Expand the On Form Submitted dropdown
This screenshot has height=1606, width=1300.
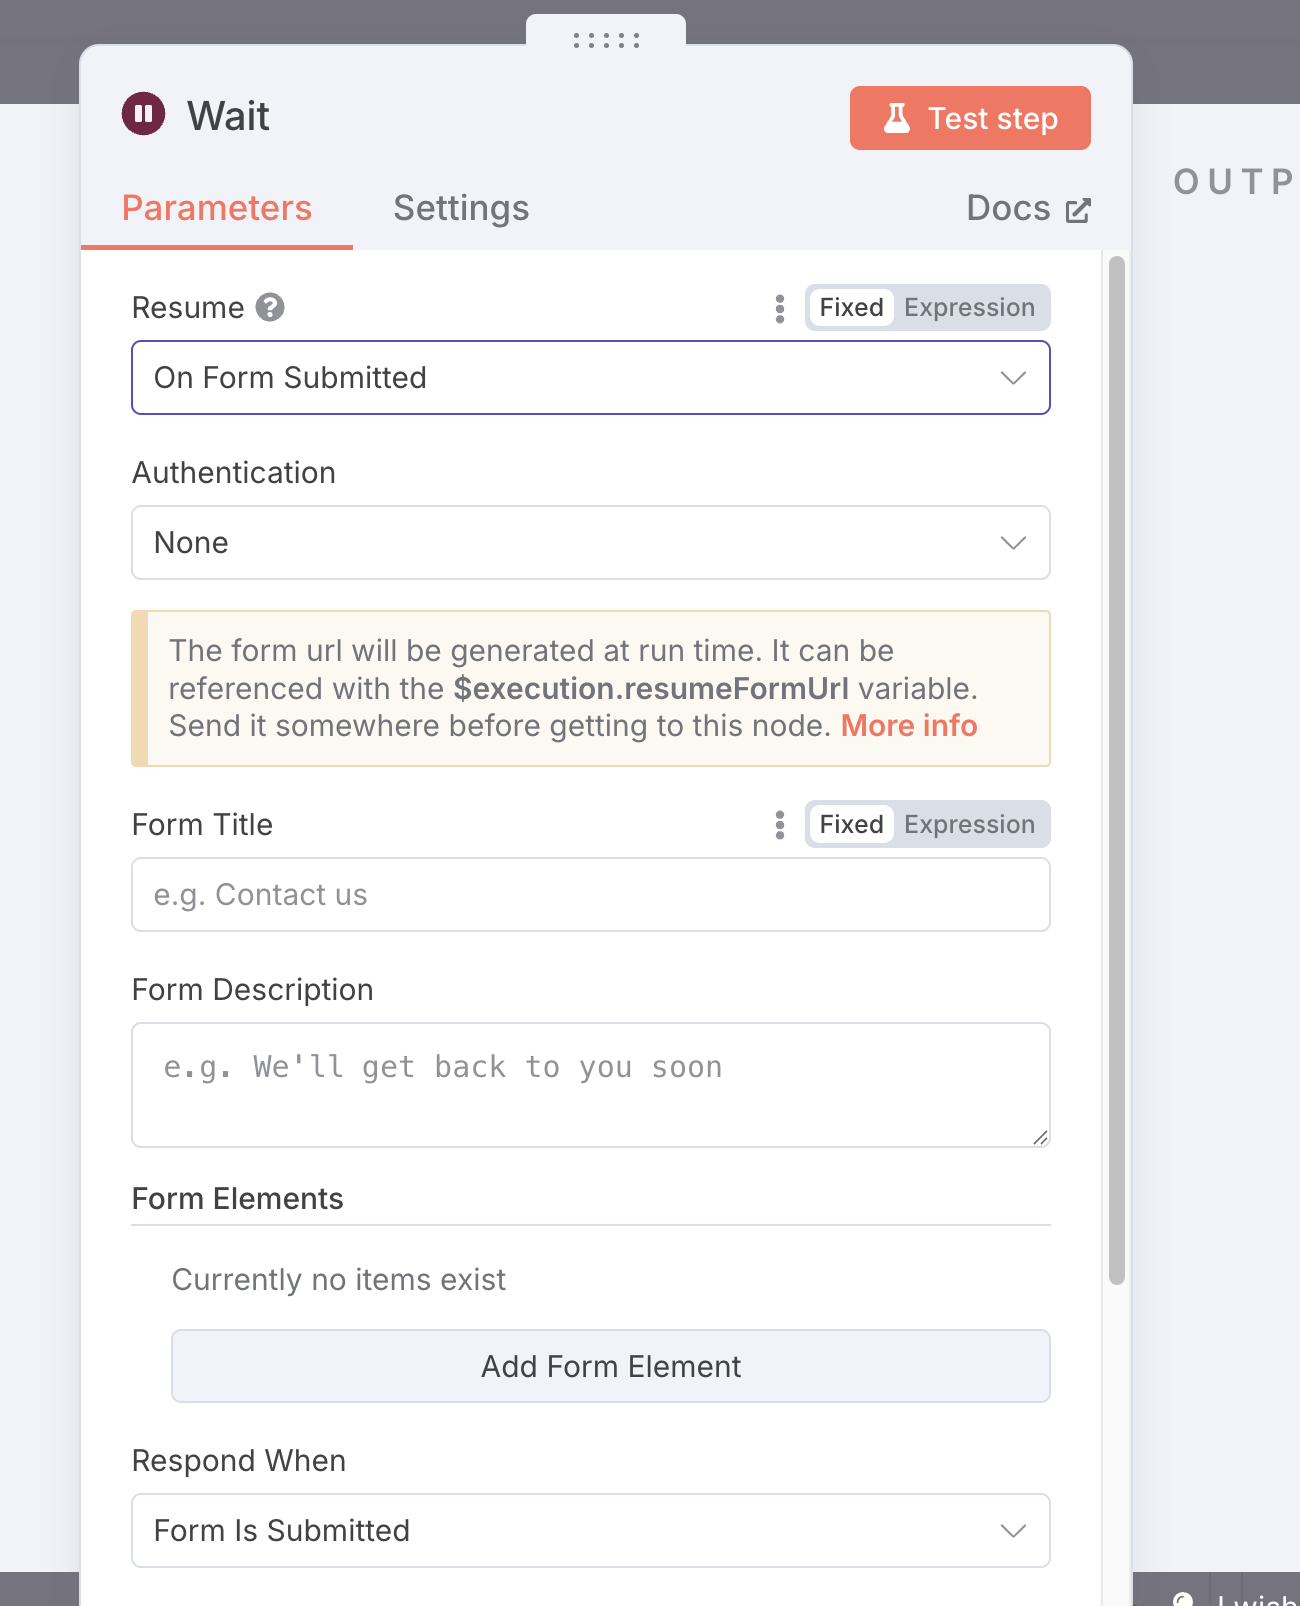tap(591, 378)
